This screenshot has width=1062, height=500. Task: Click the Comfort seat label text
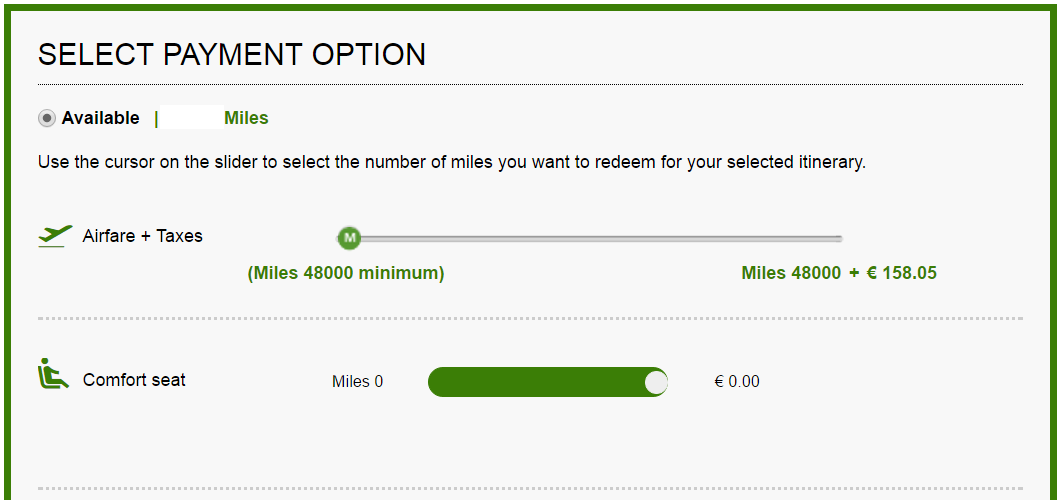click(x=134, y=379)
